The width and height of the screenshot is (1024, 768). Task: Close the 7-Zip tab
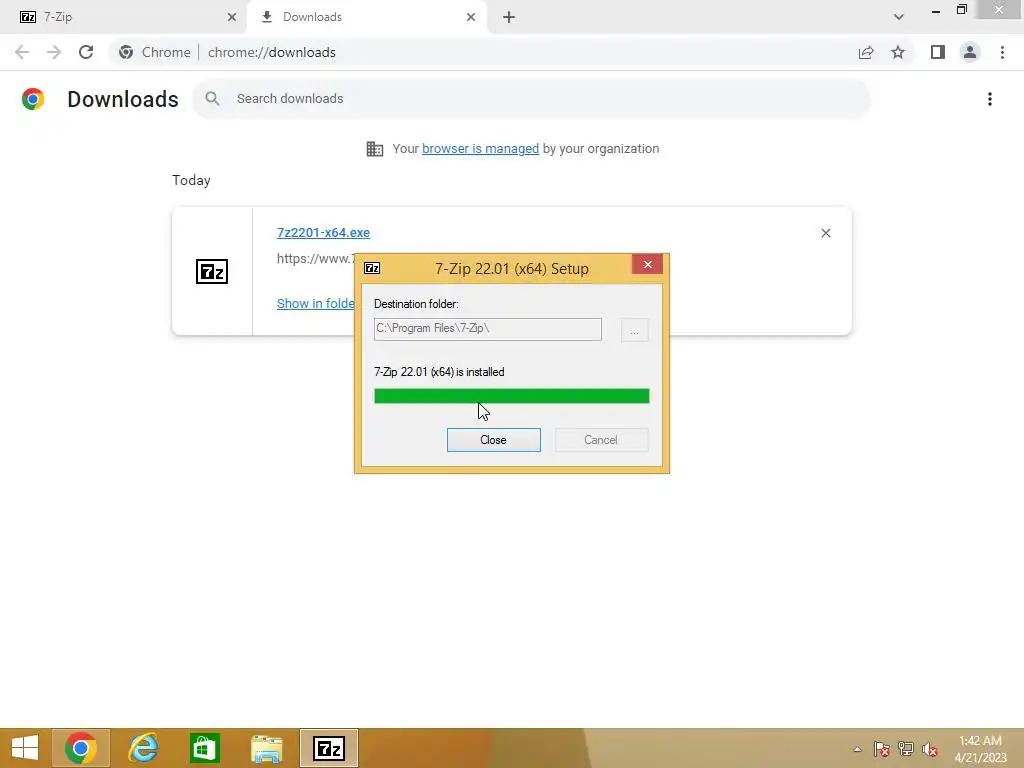tap(232, 17)
